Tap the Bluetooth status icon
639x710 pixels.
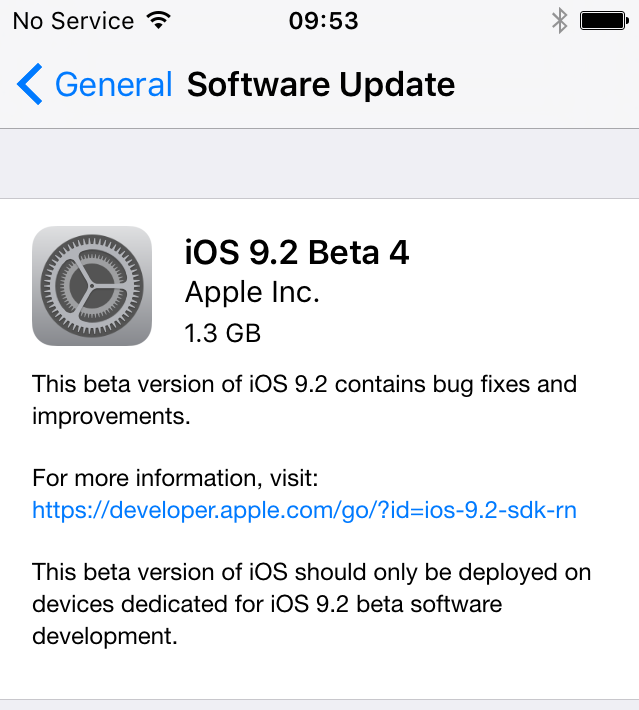tap(560, 20)
